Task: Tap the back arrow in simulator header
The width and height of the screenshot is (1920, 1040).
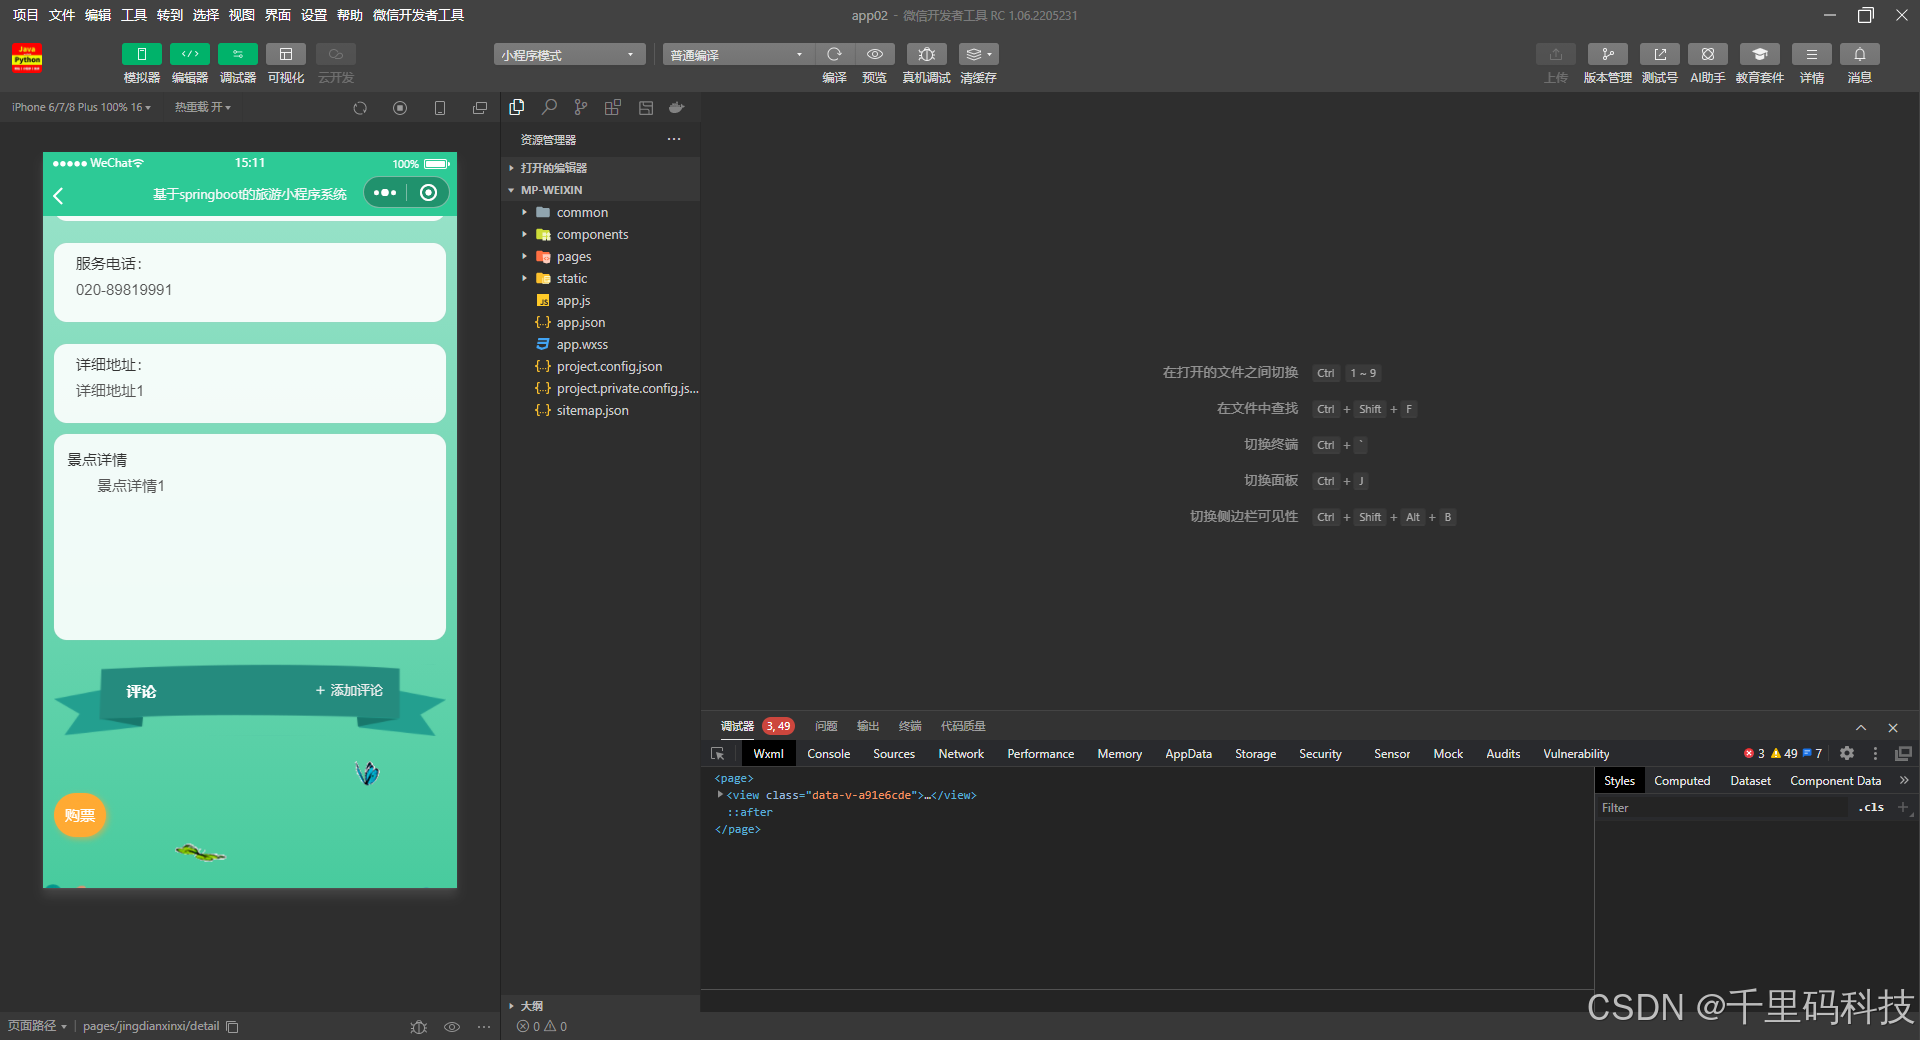Action: click(58, 195)
